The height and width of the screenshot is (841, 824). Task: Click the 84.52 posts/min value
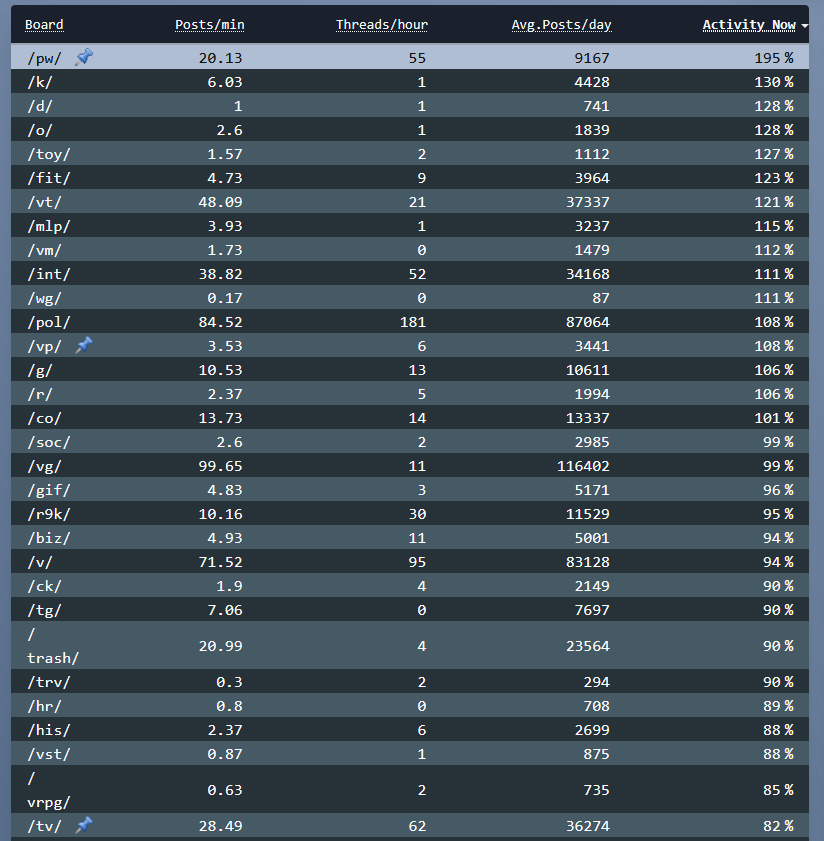click(220, 322)
